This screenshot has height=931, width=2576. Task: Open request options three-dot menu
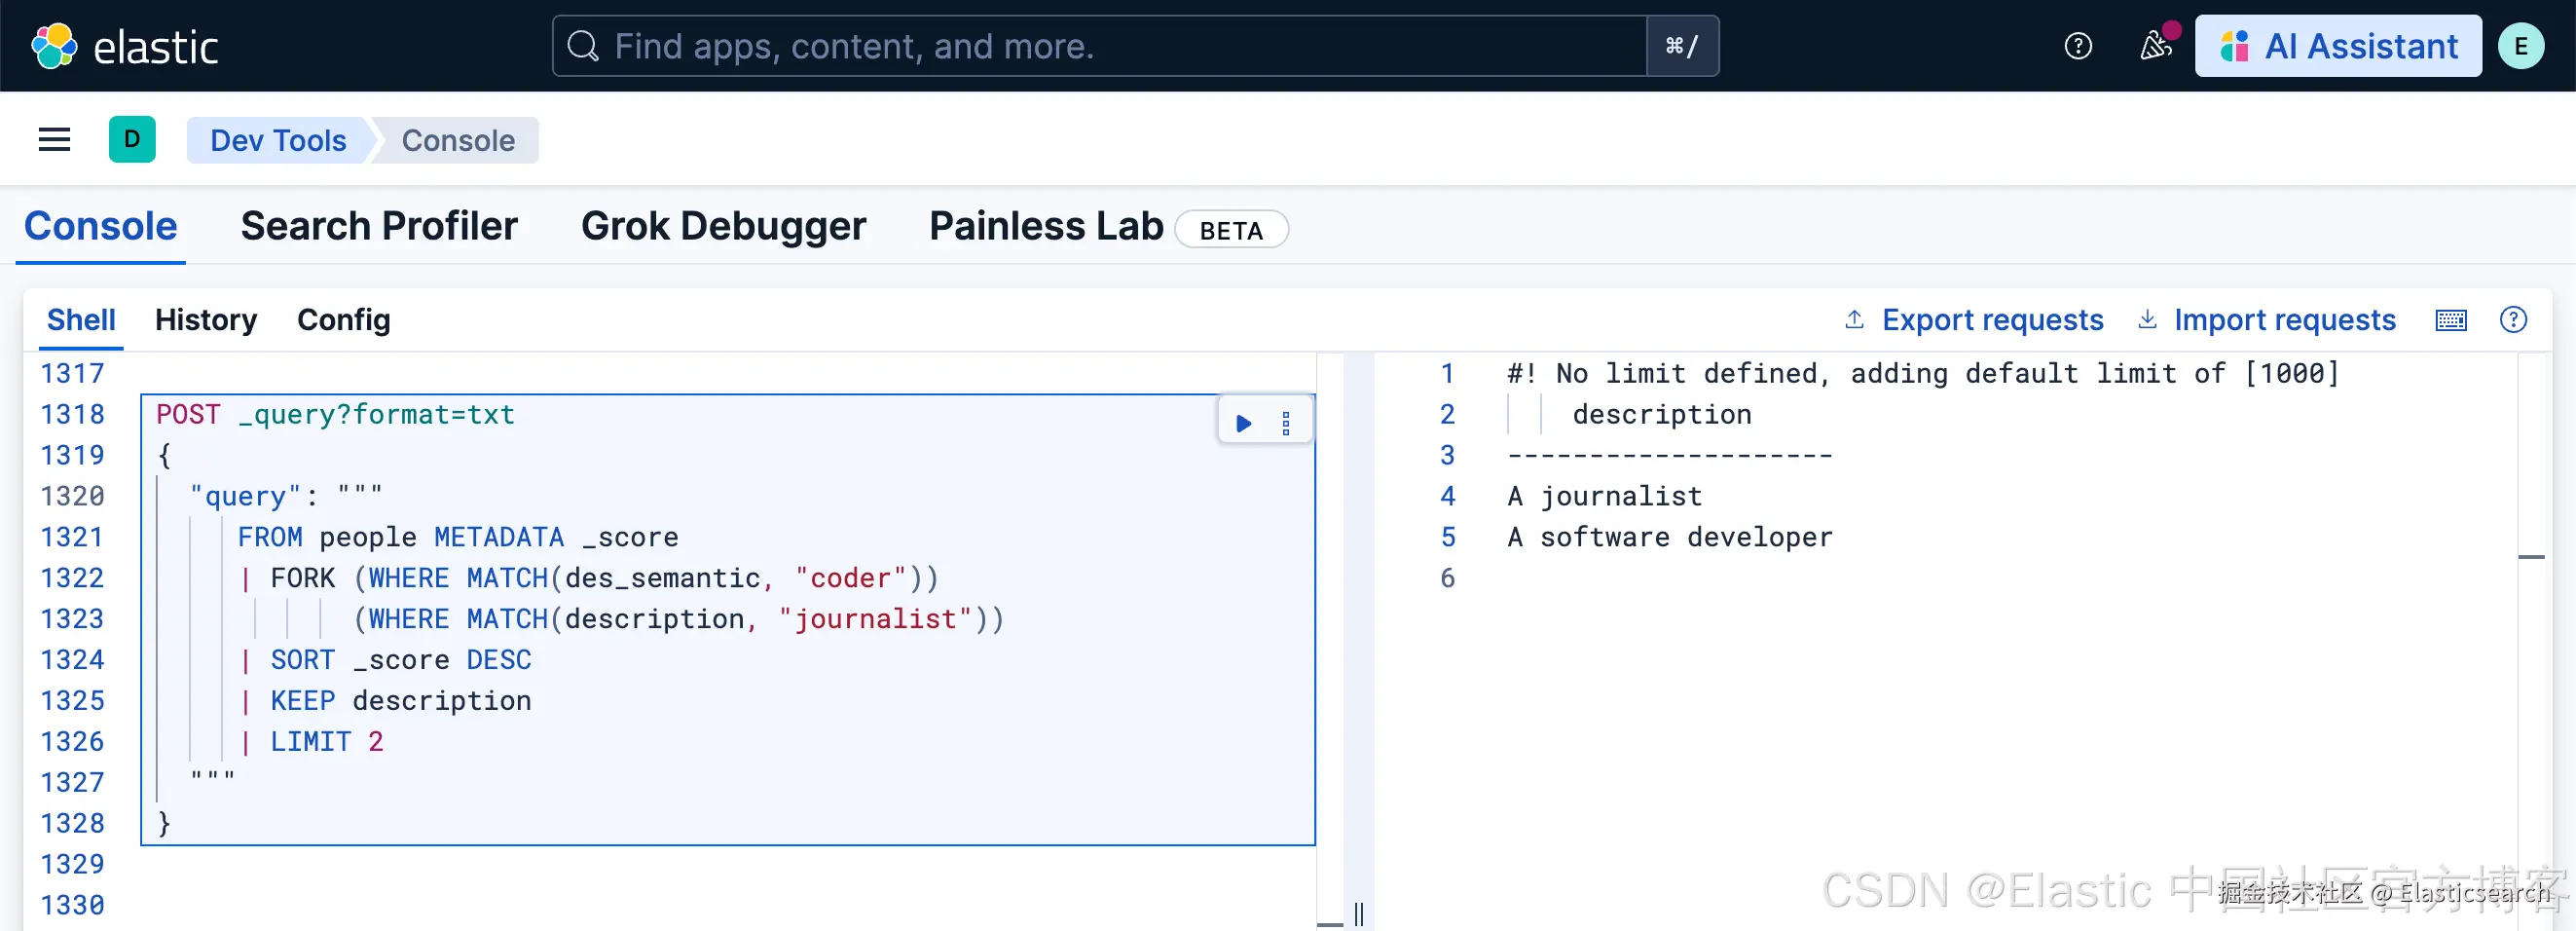click(1286, 423)
